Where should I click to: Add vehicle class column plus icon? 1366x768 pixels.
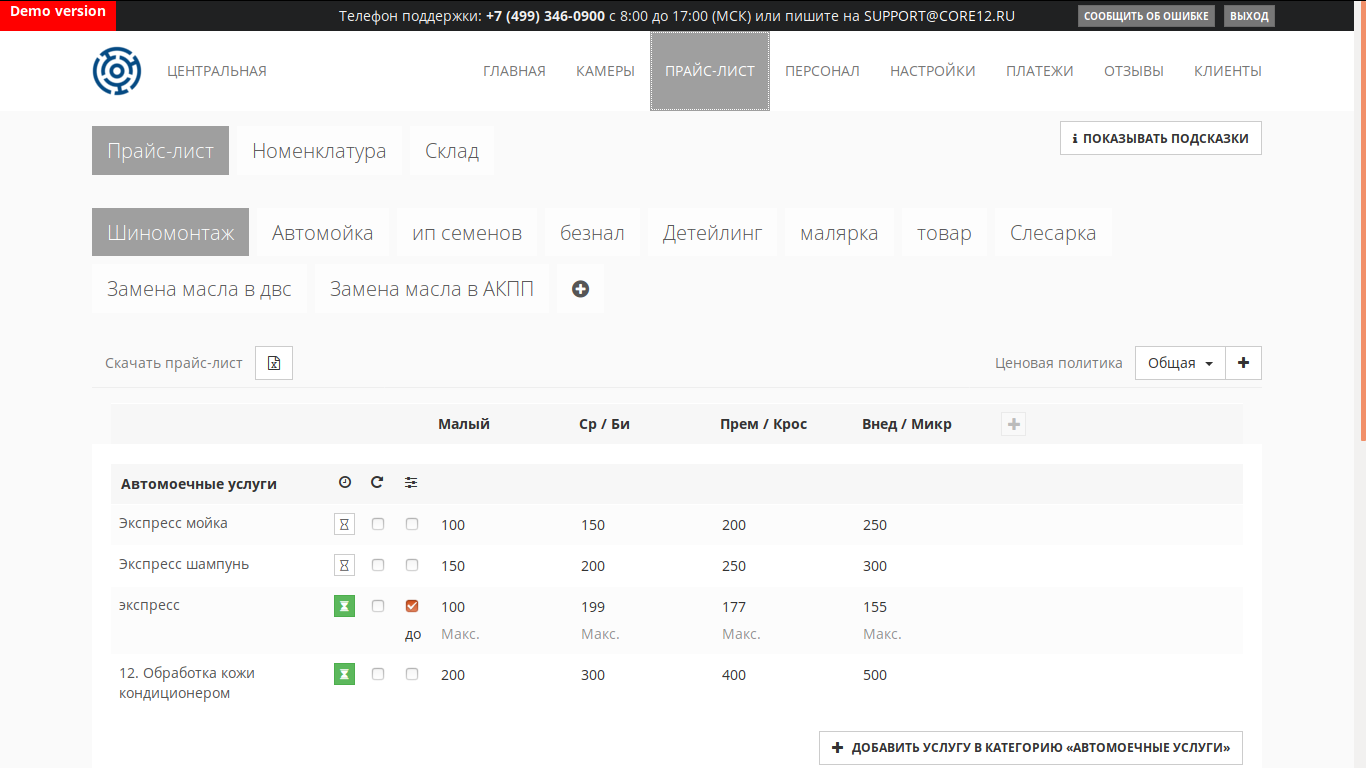coord(1013,424)
